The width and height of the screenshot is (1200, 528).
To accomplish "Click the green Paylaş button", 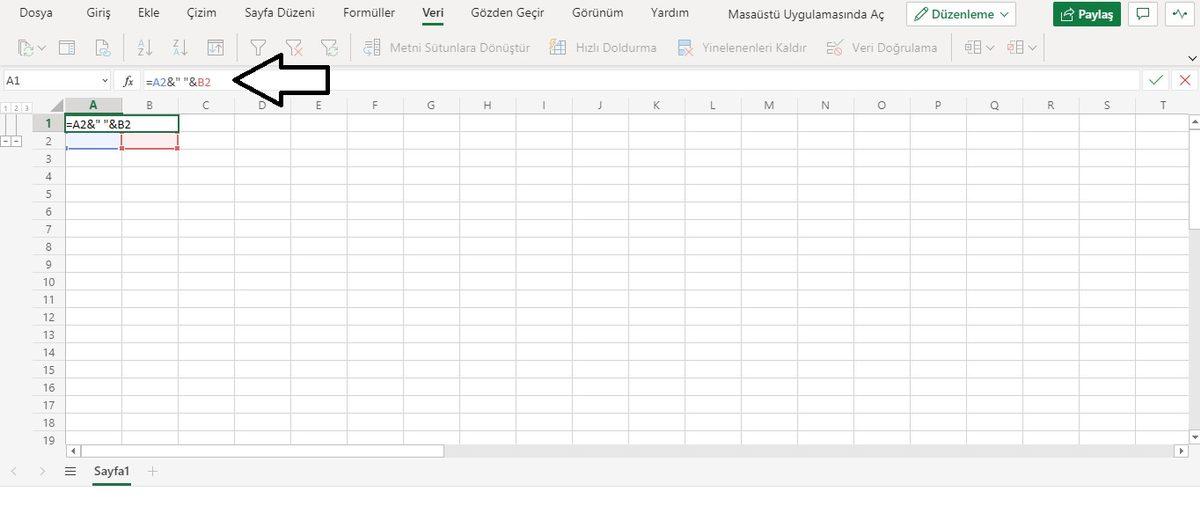I will (1087, 14).
